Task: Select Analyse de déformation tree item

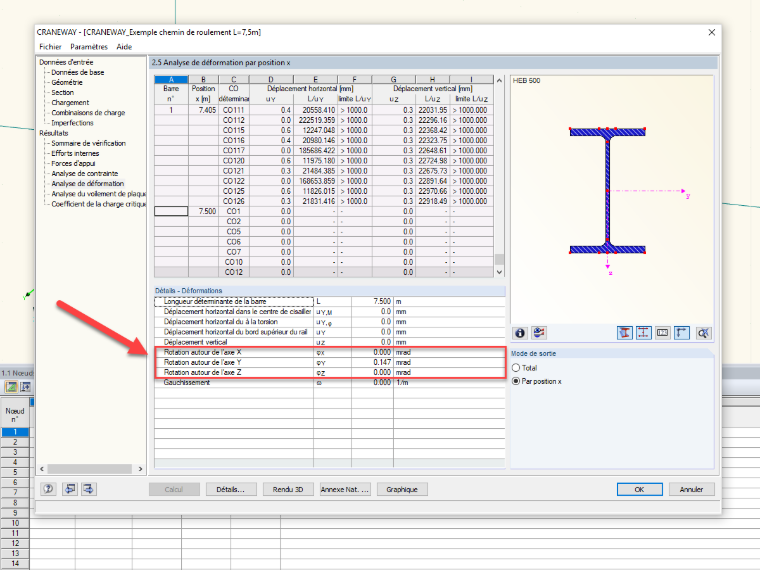Action: 88,184
